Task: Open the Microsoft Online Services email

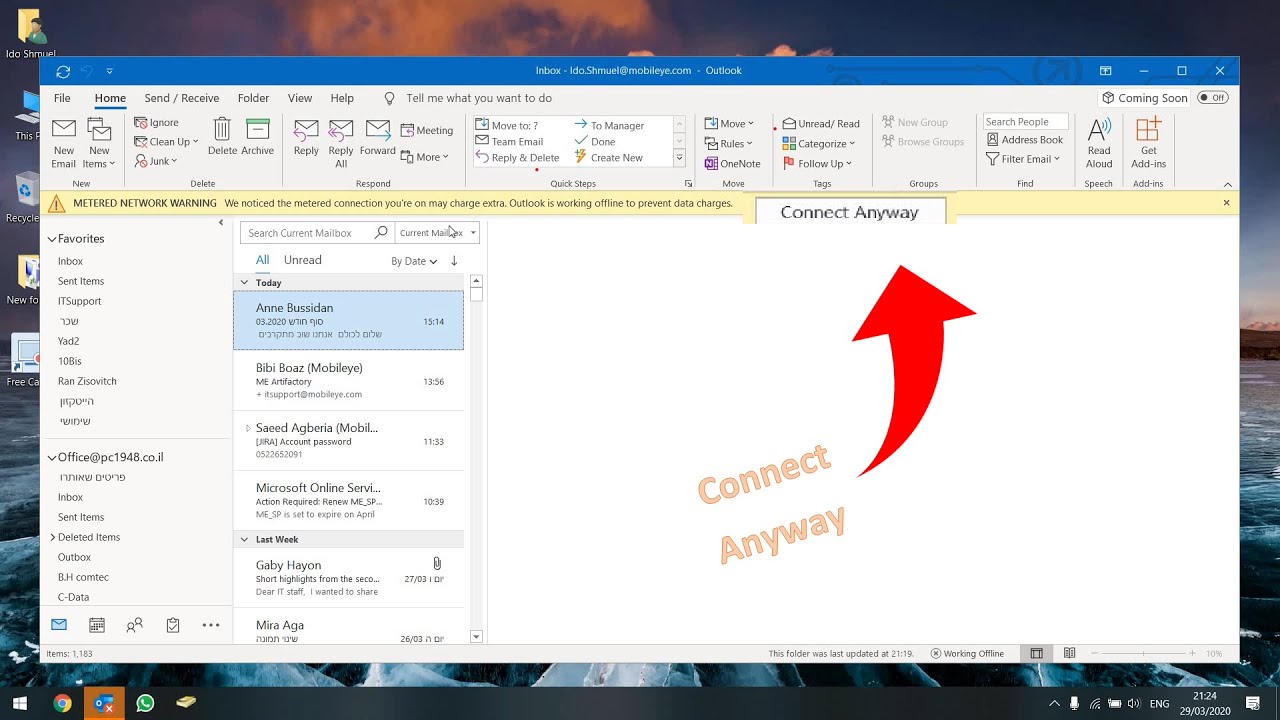Action: click(x=349, y=501)
